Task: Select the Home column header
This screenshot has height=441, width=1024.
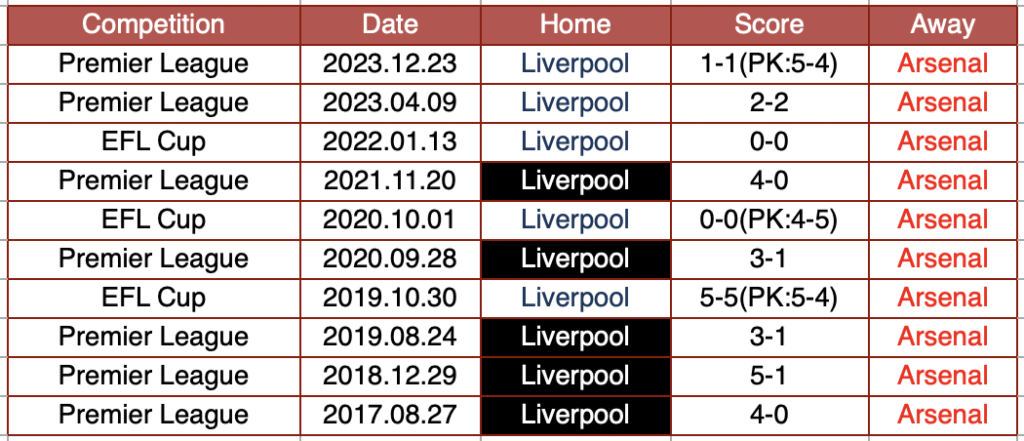Action: [575, 25]
